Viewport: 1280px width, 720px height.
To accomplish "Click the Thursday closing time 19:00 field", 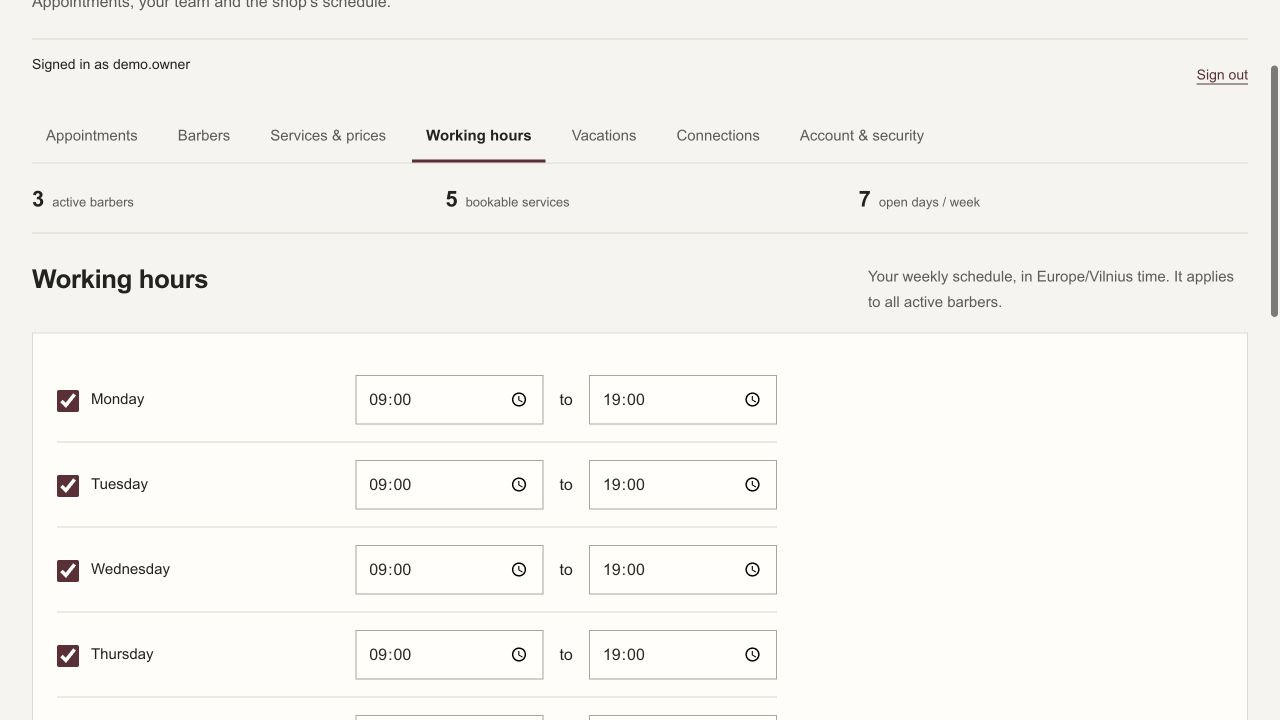I will (x=683, y=655).
